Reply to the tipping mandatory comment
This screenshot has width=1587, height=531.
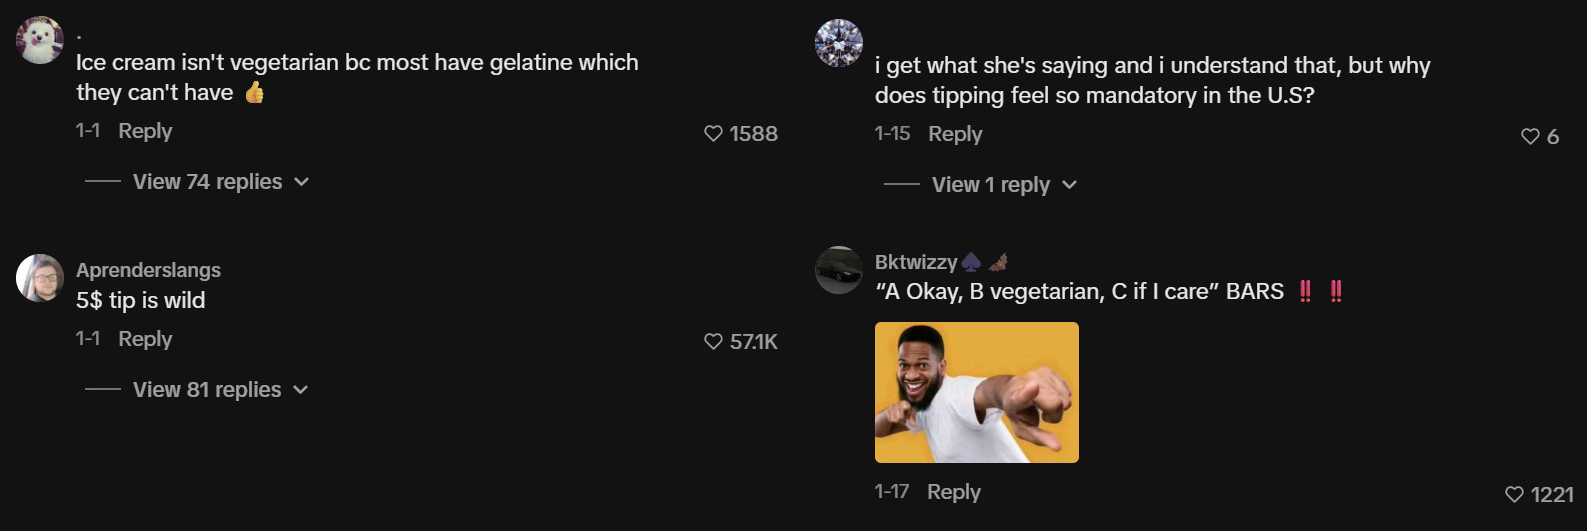pyautogui.click(x=955, y=134)
